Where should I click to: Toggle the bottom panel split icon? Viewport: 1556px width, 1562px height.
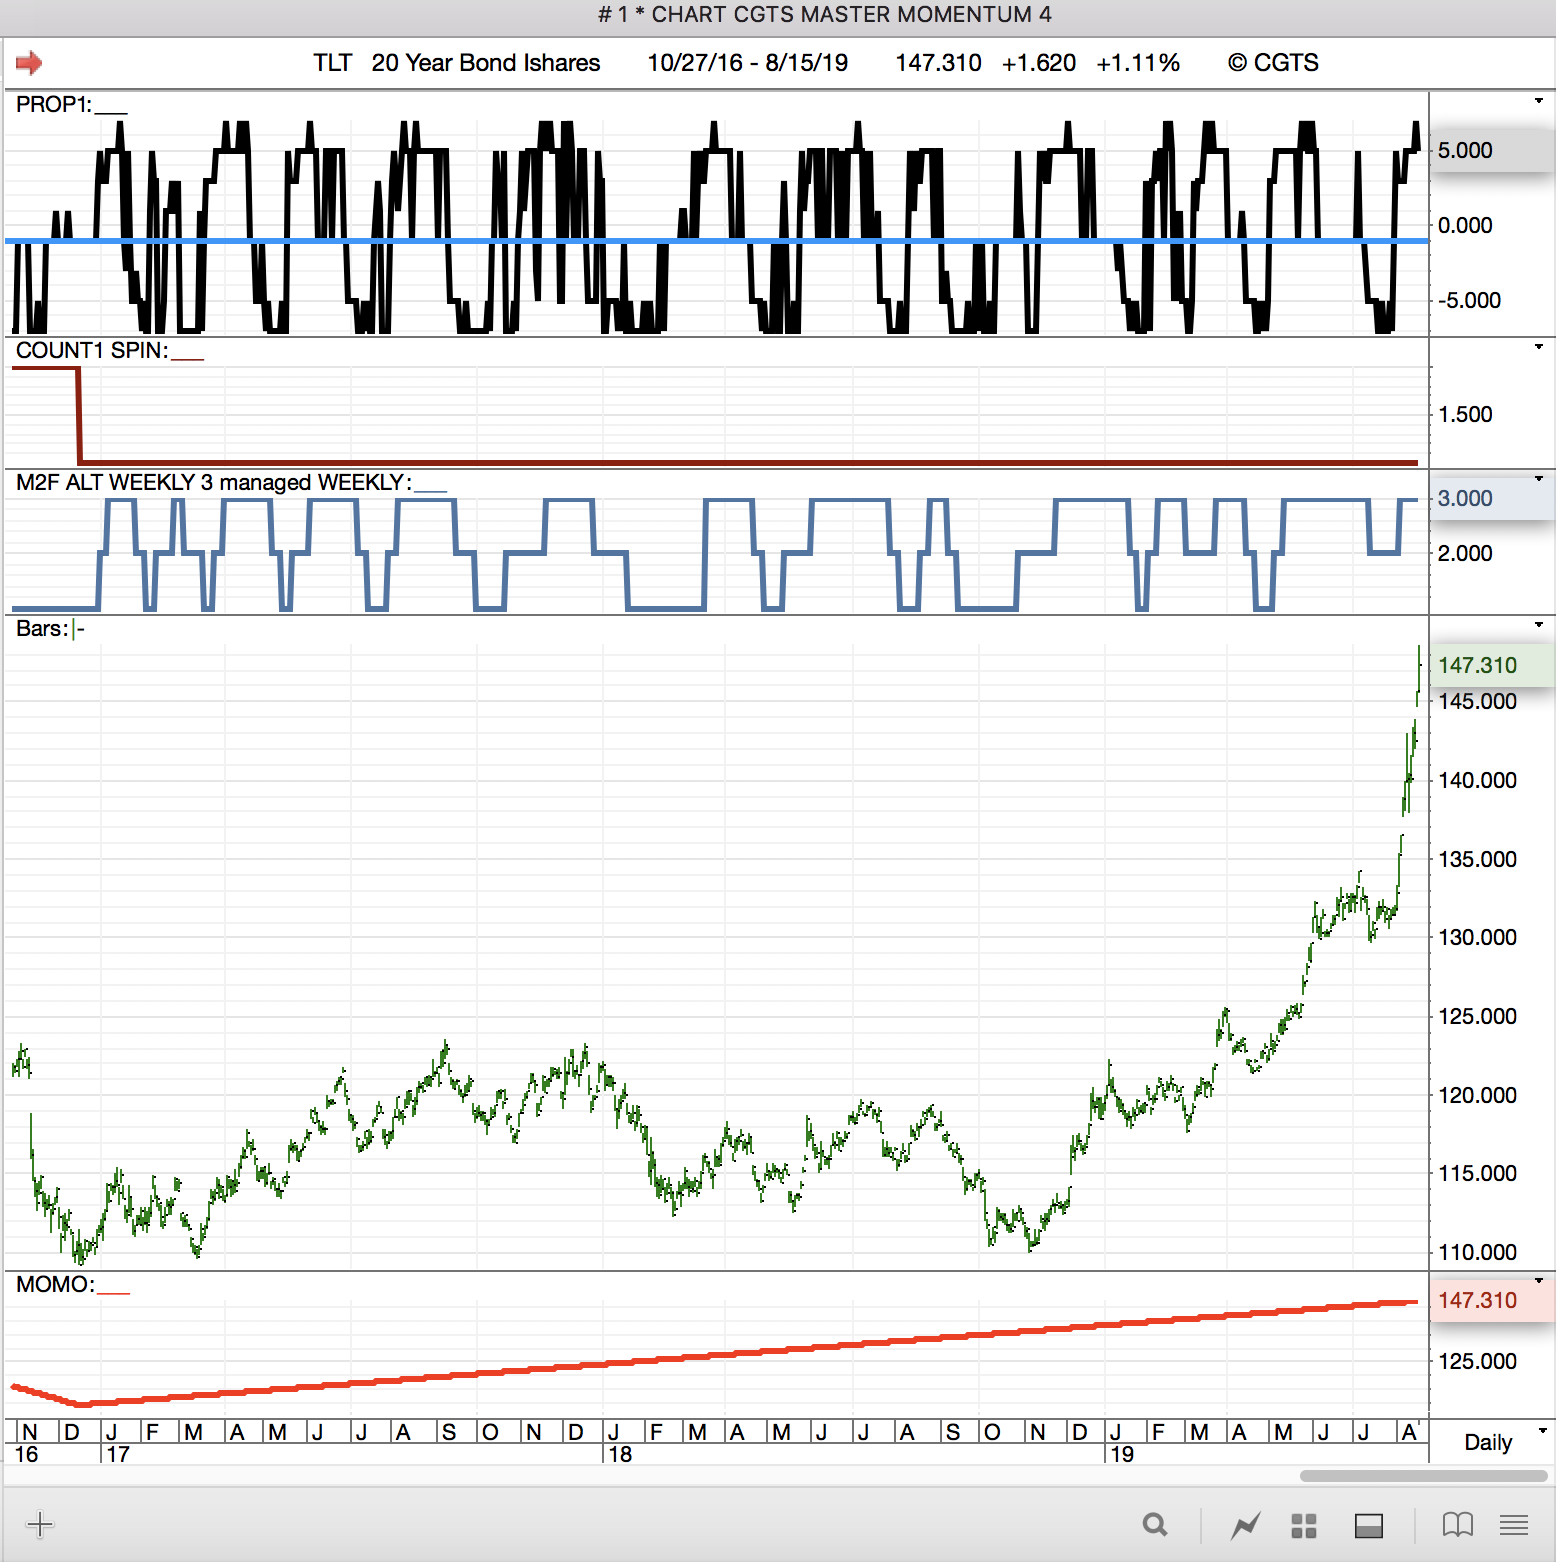pos(1368,1525)
